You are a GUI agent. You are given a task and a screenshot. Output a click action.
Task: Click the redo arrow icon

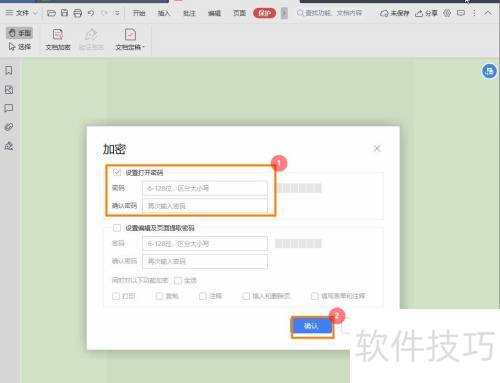[104, 13]
